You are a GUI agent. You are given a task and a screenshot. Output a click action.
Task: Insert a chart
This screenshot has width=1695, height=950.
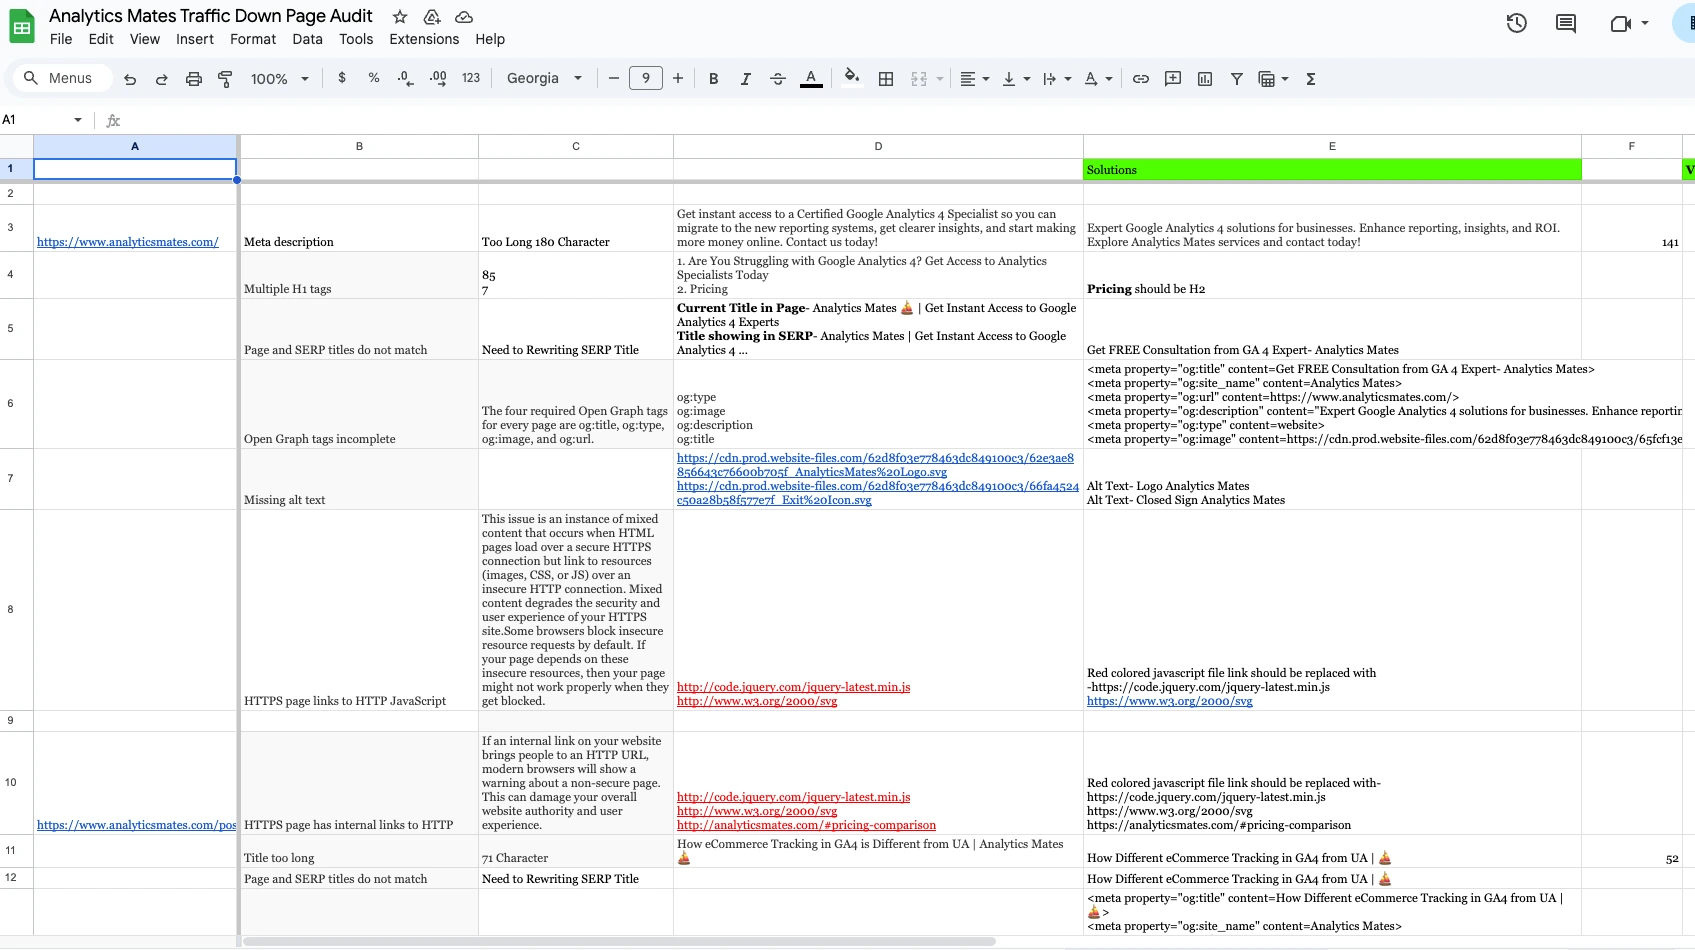(x=1205, y=79)
